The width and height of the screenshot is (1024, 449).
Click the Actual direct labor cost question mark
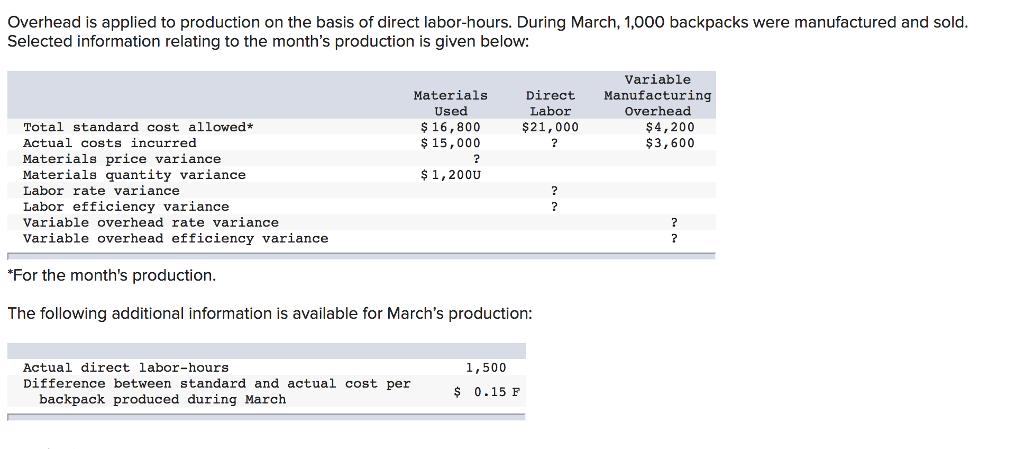(554, 143)
